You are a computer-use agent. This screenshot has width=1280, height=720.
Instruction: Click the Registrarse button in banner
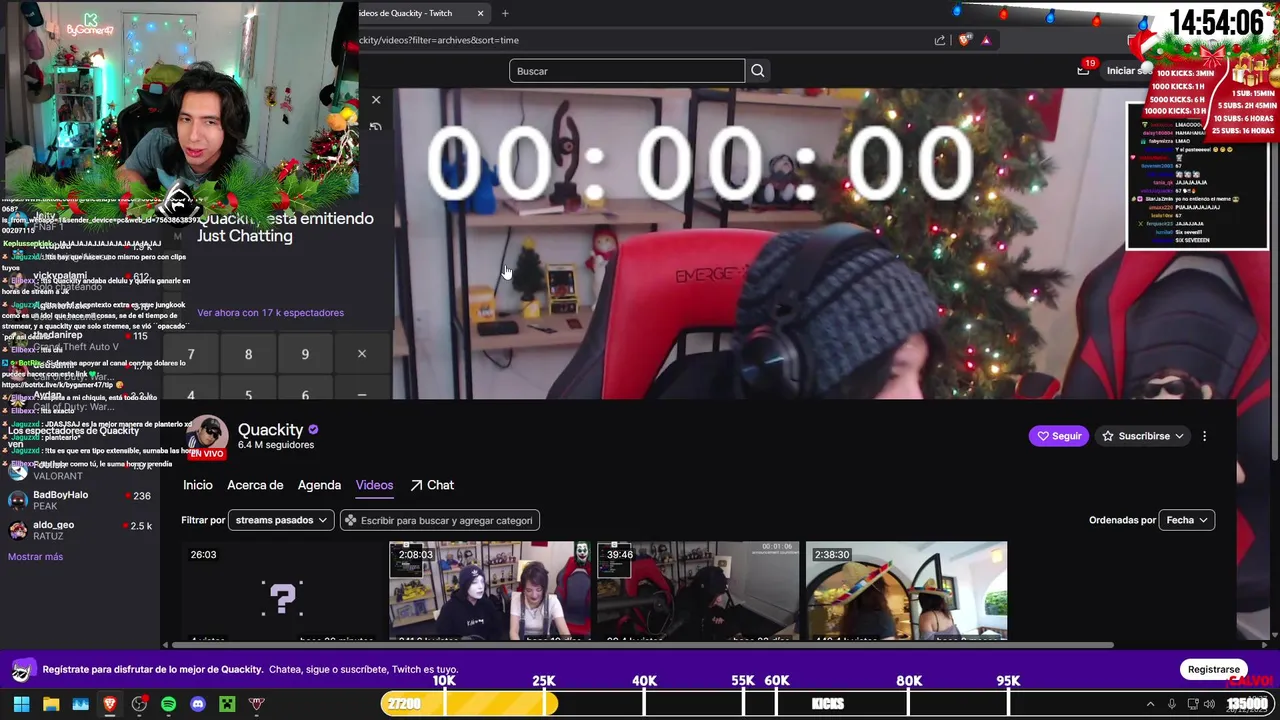point(1214,669)
